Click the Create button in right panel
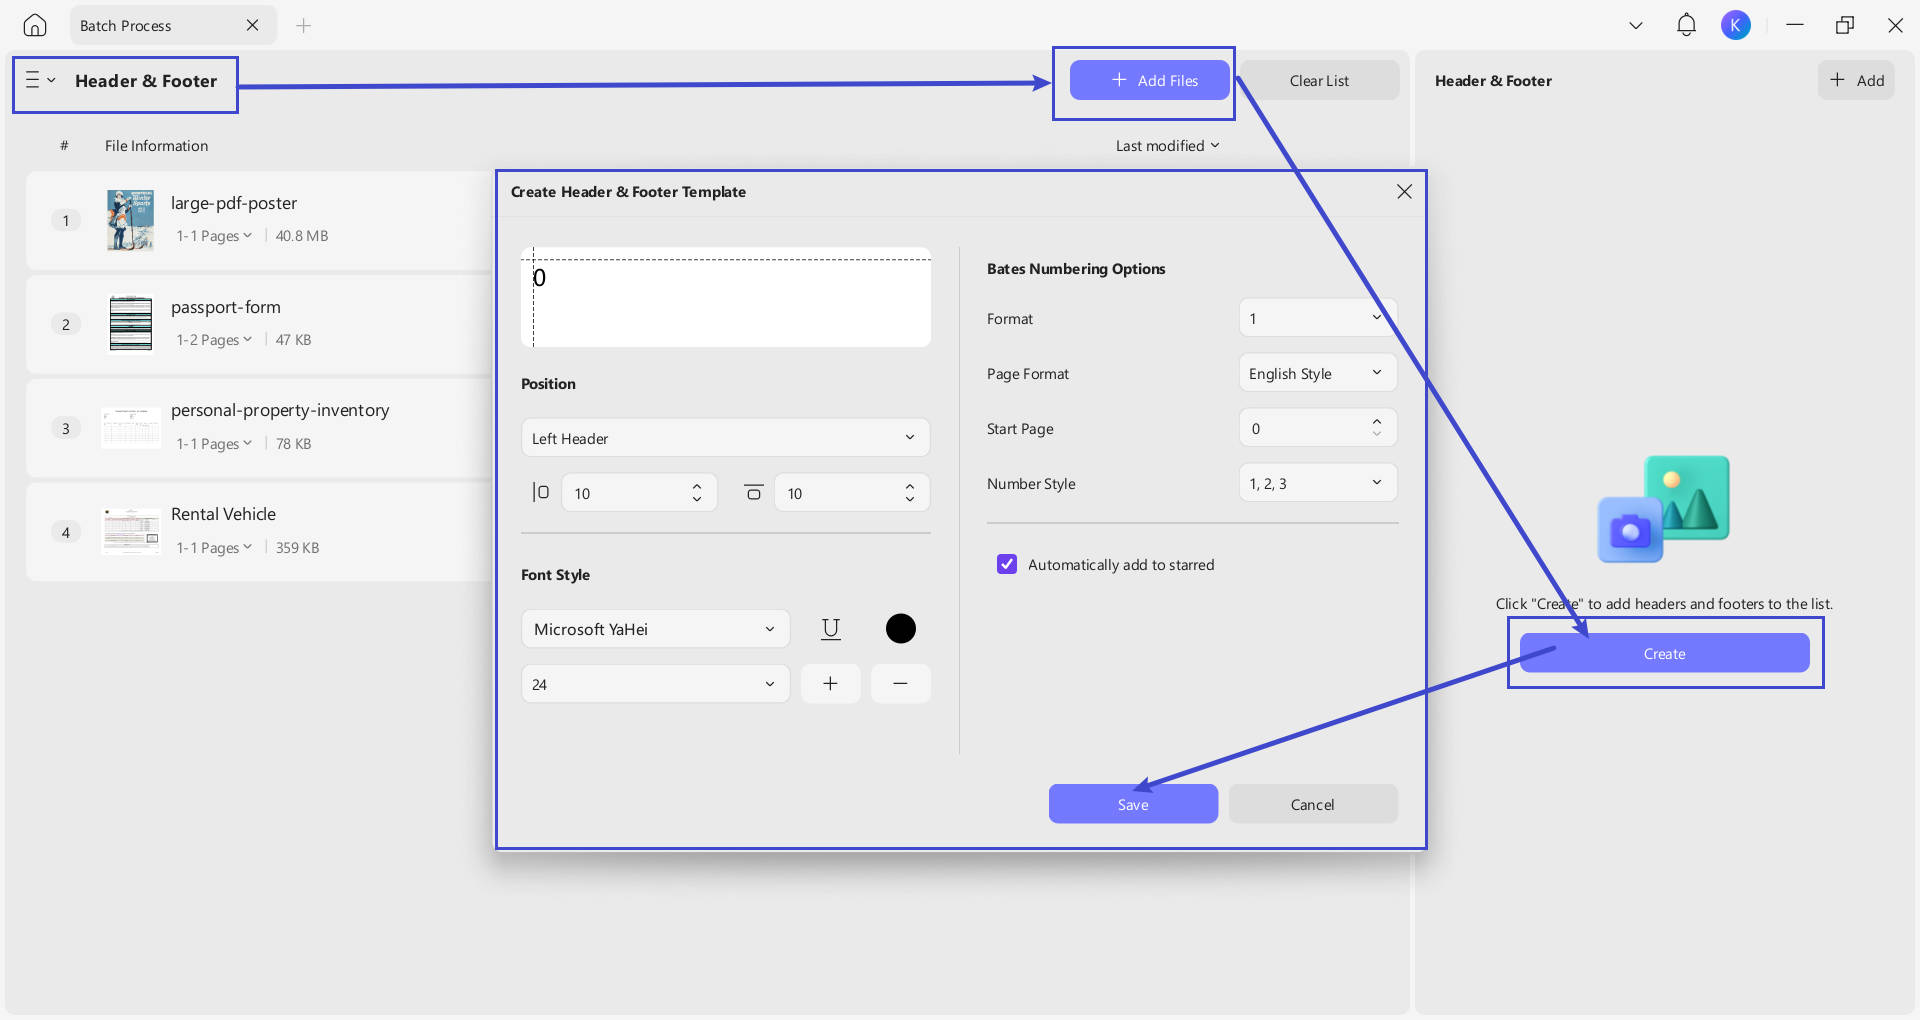Viewport: 1920px width, 1020px height. click(x=1664, y=653)
